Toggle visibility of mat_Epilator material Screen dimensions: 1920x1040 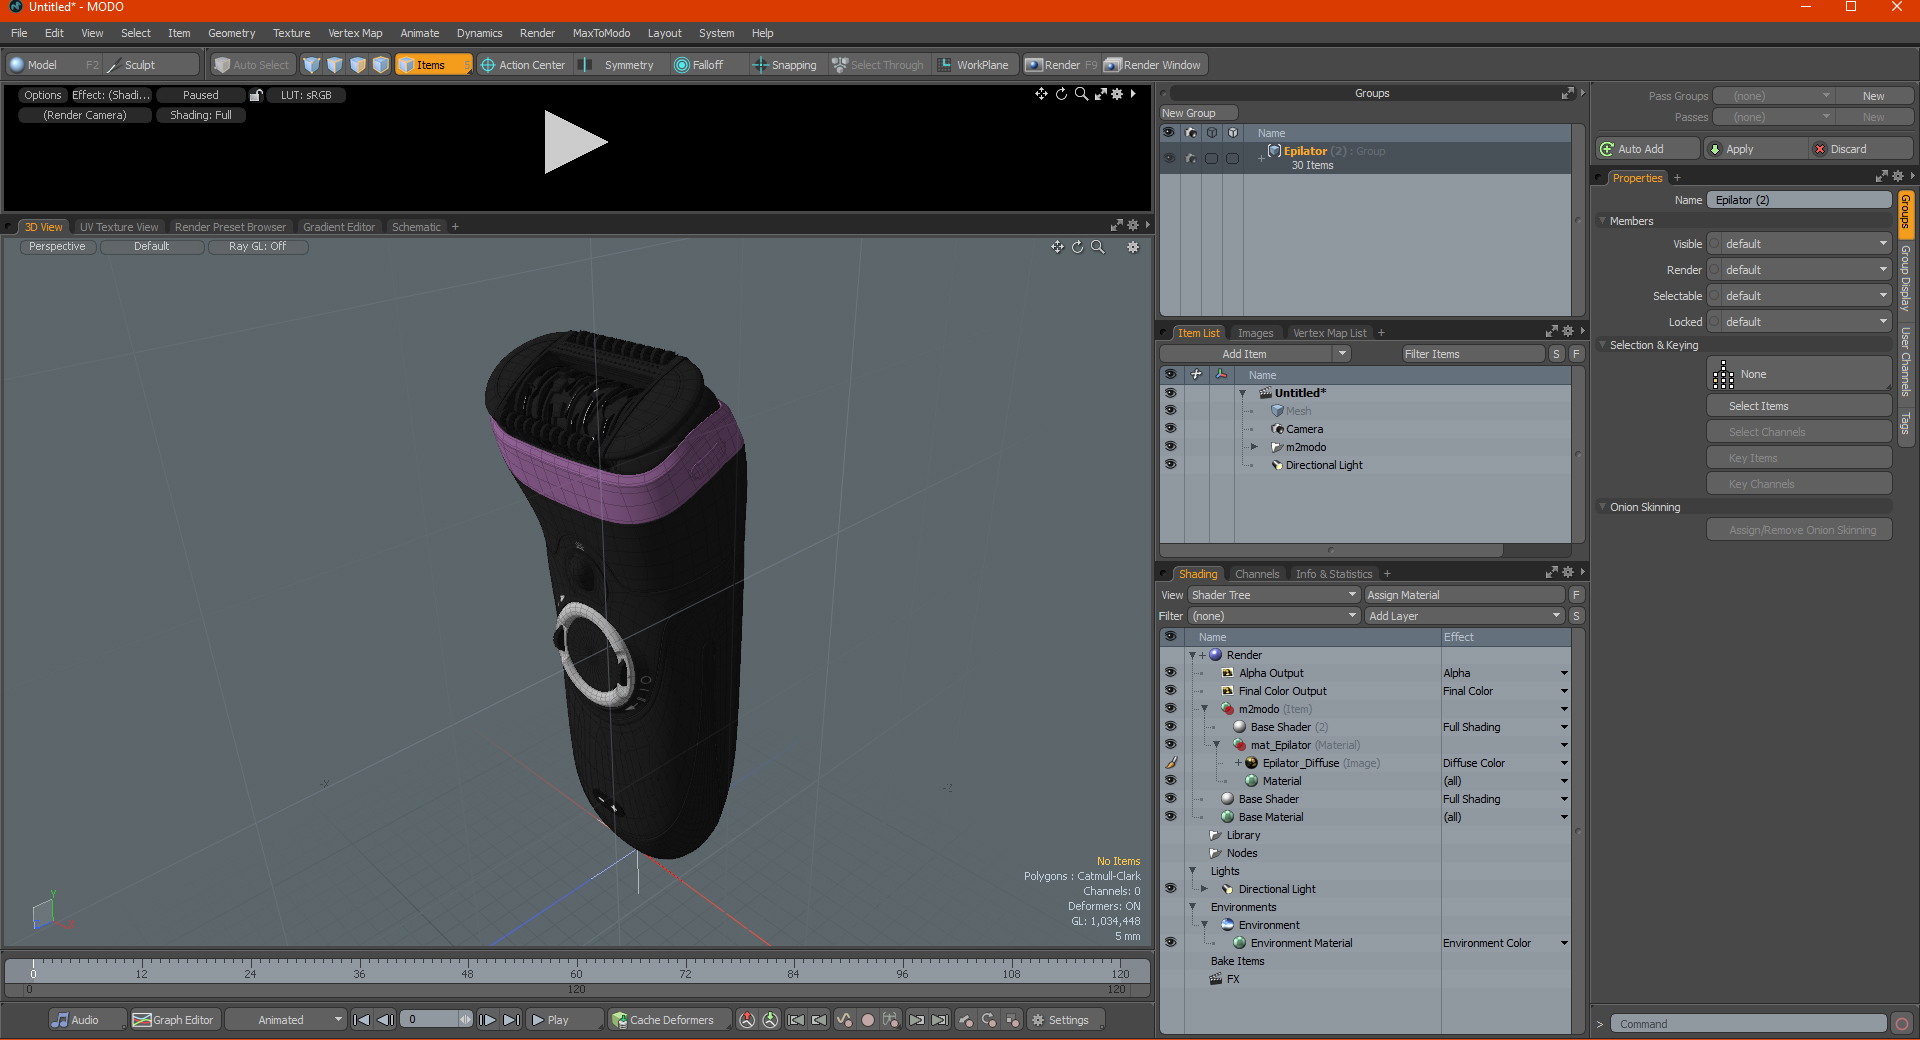pos(1170,745)
